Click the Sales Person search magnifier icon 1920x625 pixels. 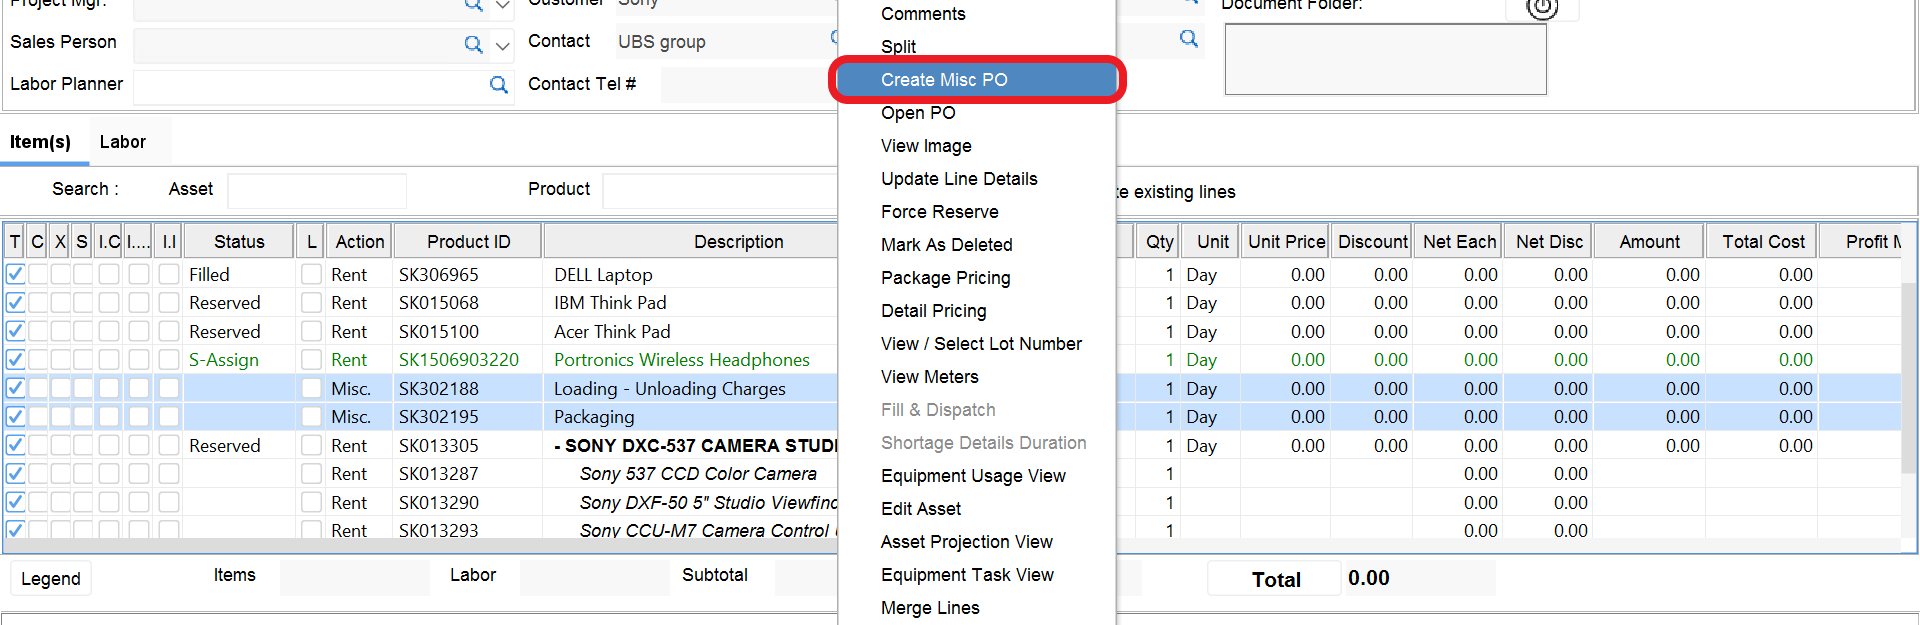(473, 44)
